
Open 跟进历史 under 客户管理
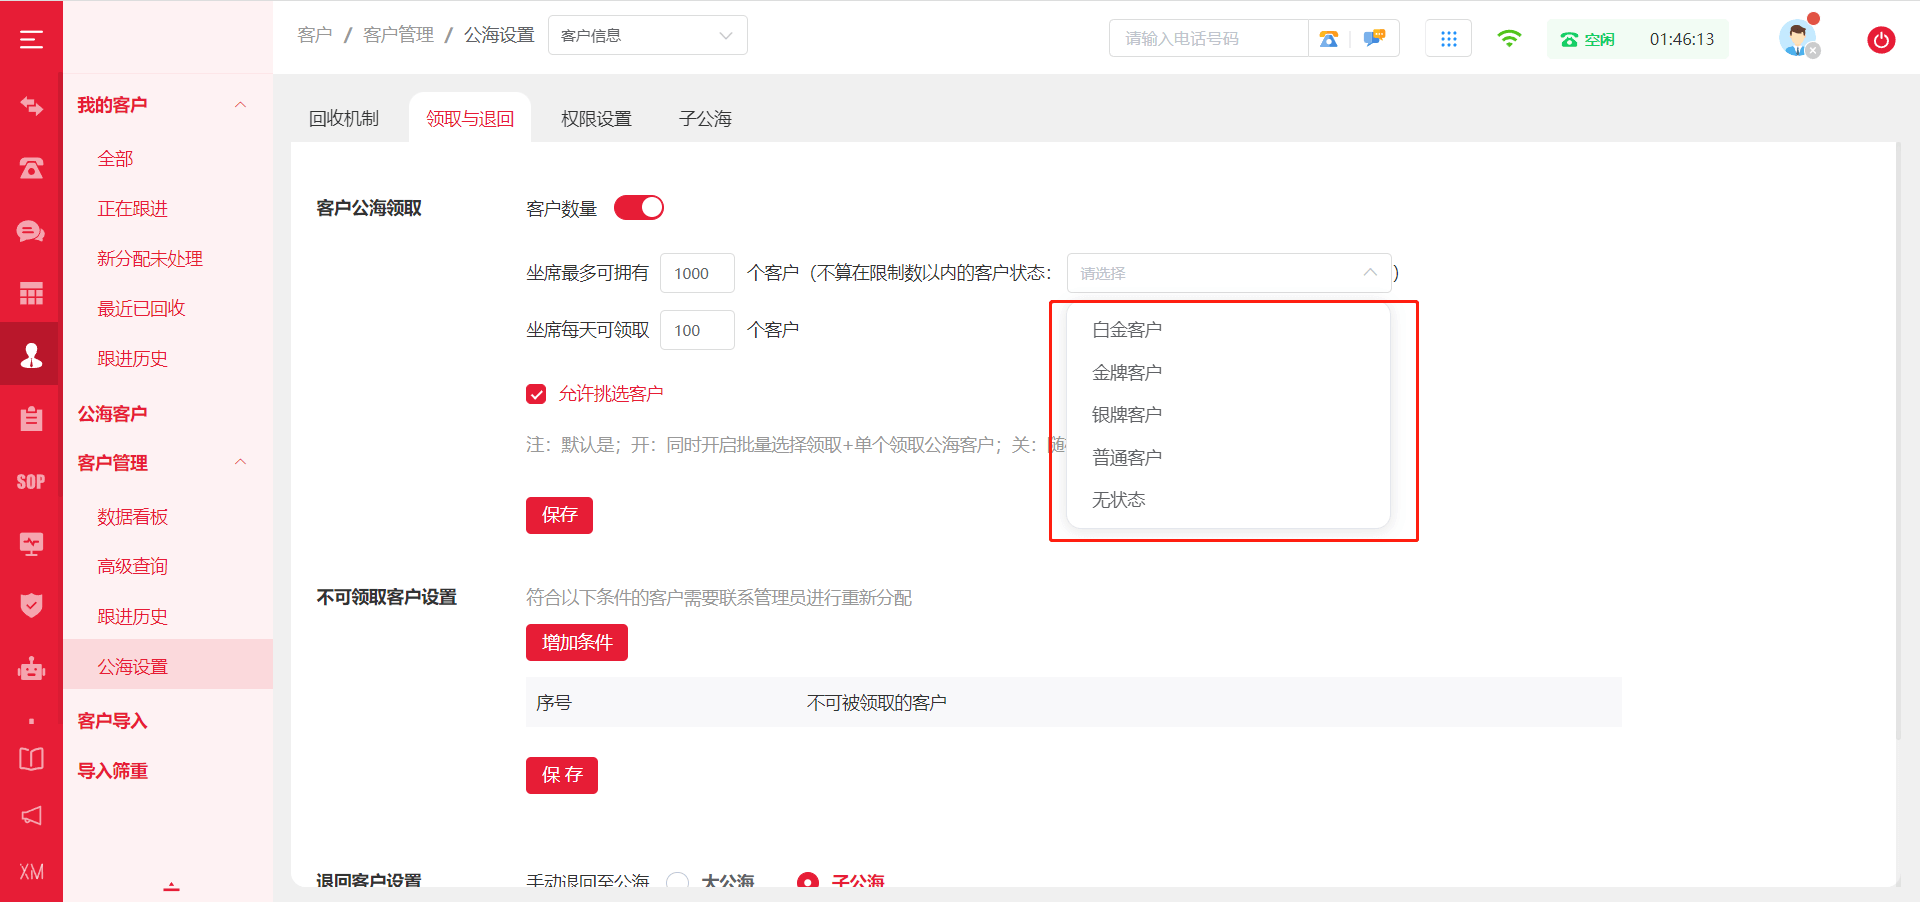(132, 617)
